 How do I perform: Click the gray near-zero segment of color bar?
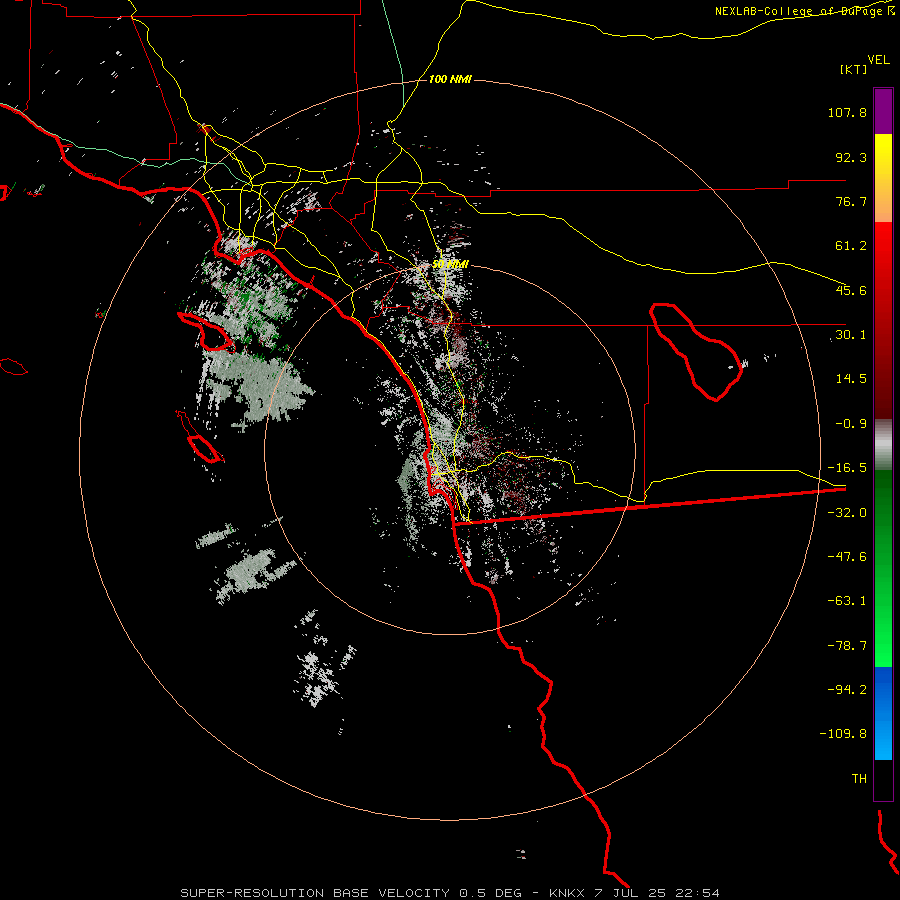(883, 445)
